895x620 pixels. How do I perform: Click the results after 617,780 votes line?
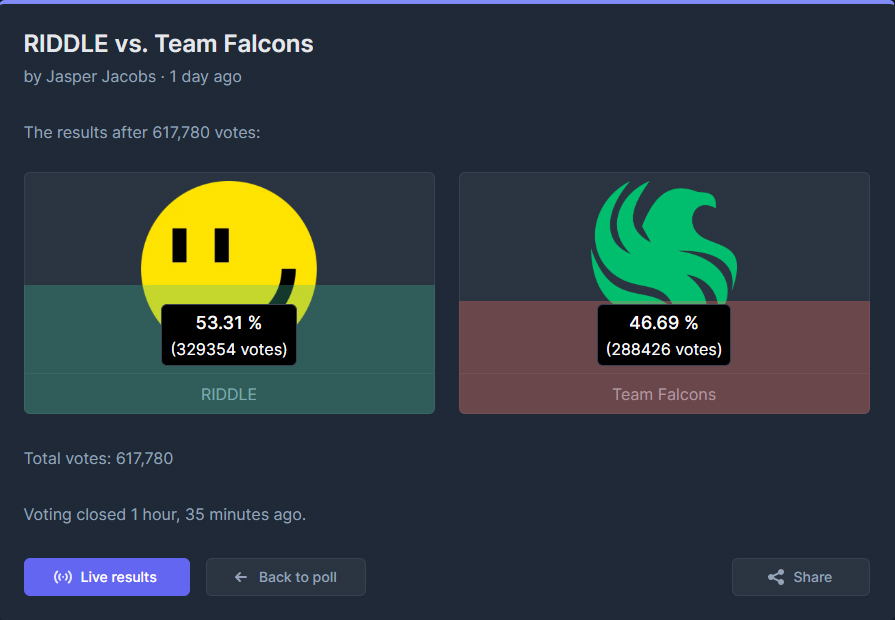point(142,132)
